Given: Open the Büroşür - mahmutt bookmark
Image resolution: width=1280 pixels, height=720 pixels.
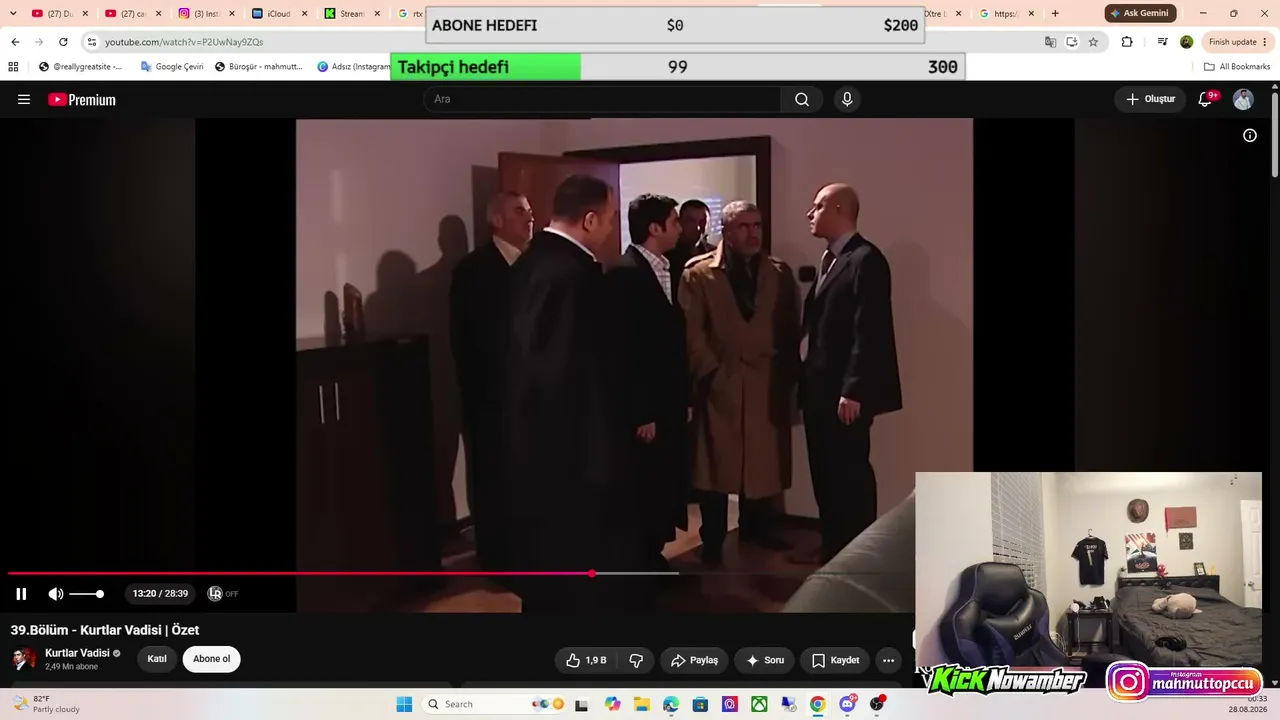Looking at the screenshot, I should click(258, 67).
